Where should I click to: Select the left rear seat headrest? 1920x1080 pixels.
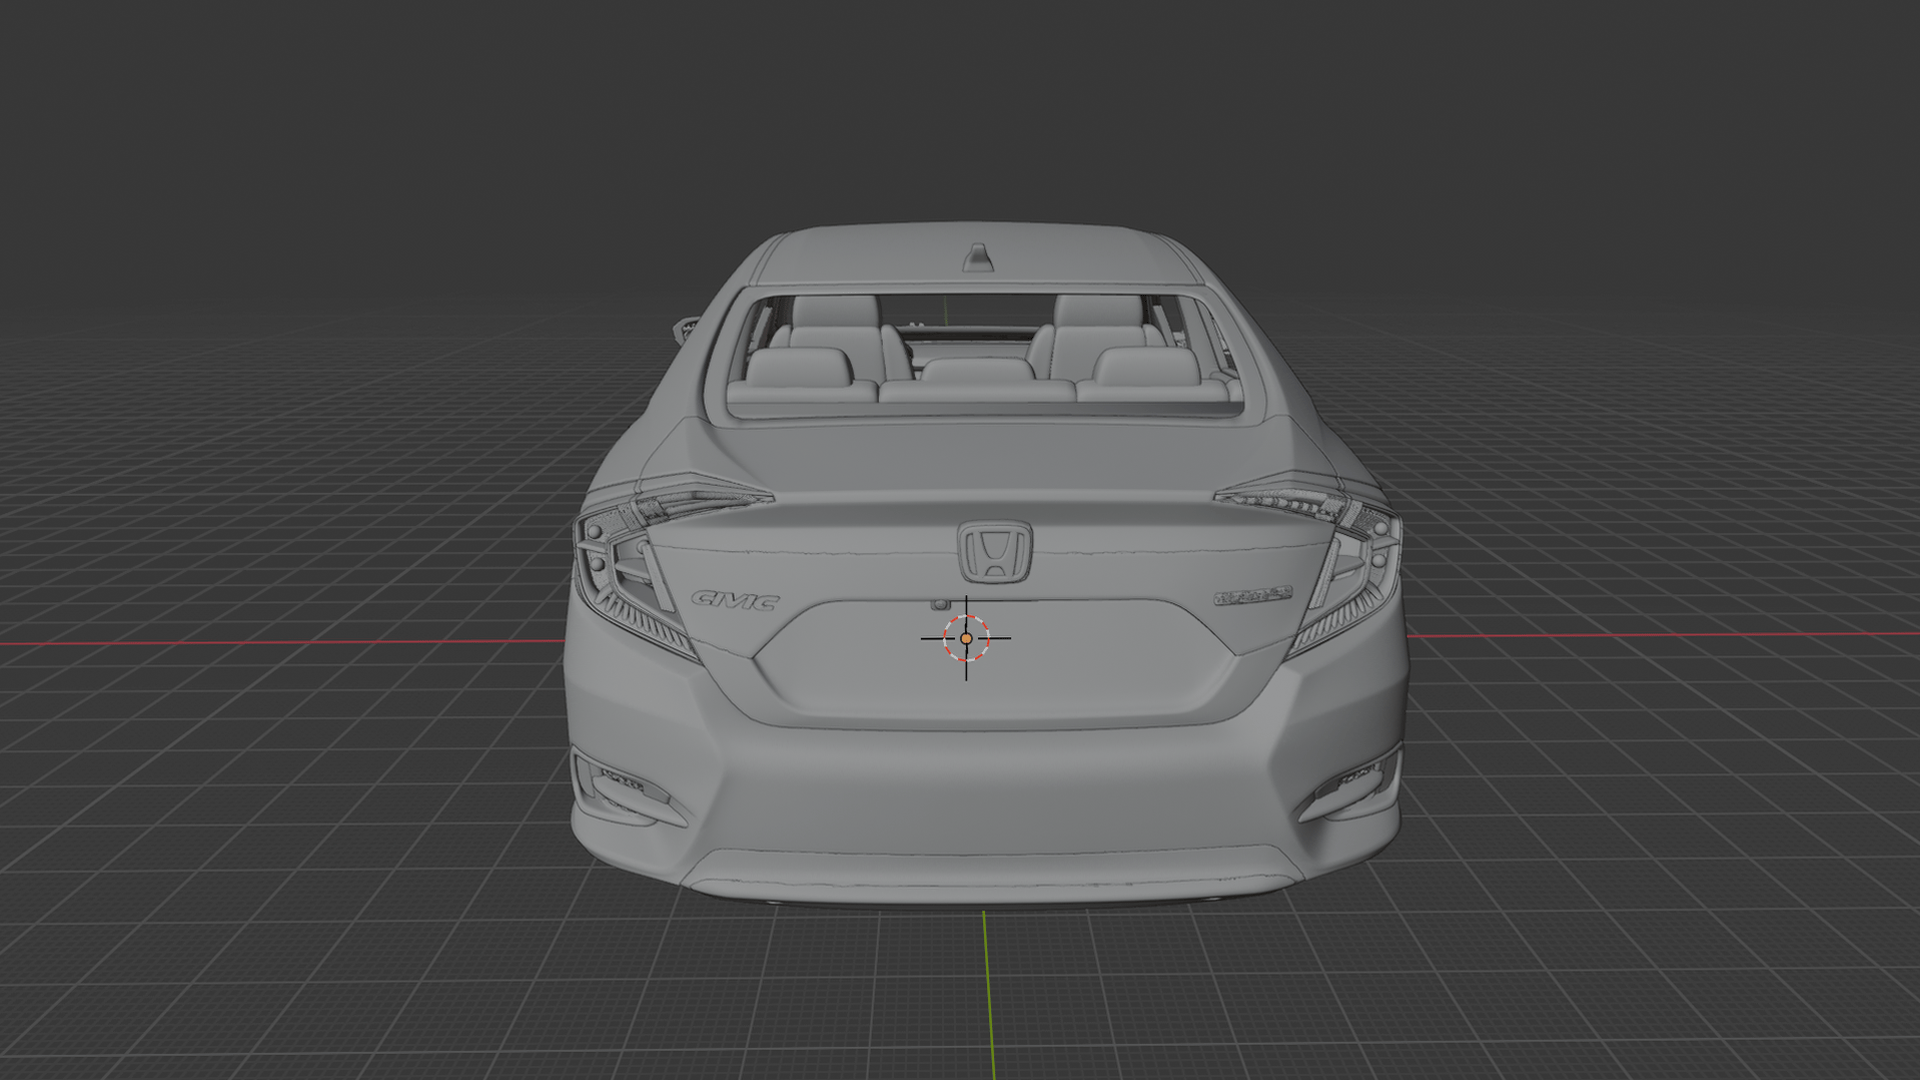tap(800, 367)
